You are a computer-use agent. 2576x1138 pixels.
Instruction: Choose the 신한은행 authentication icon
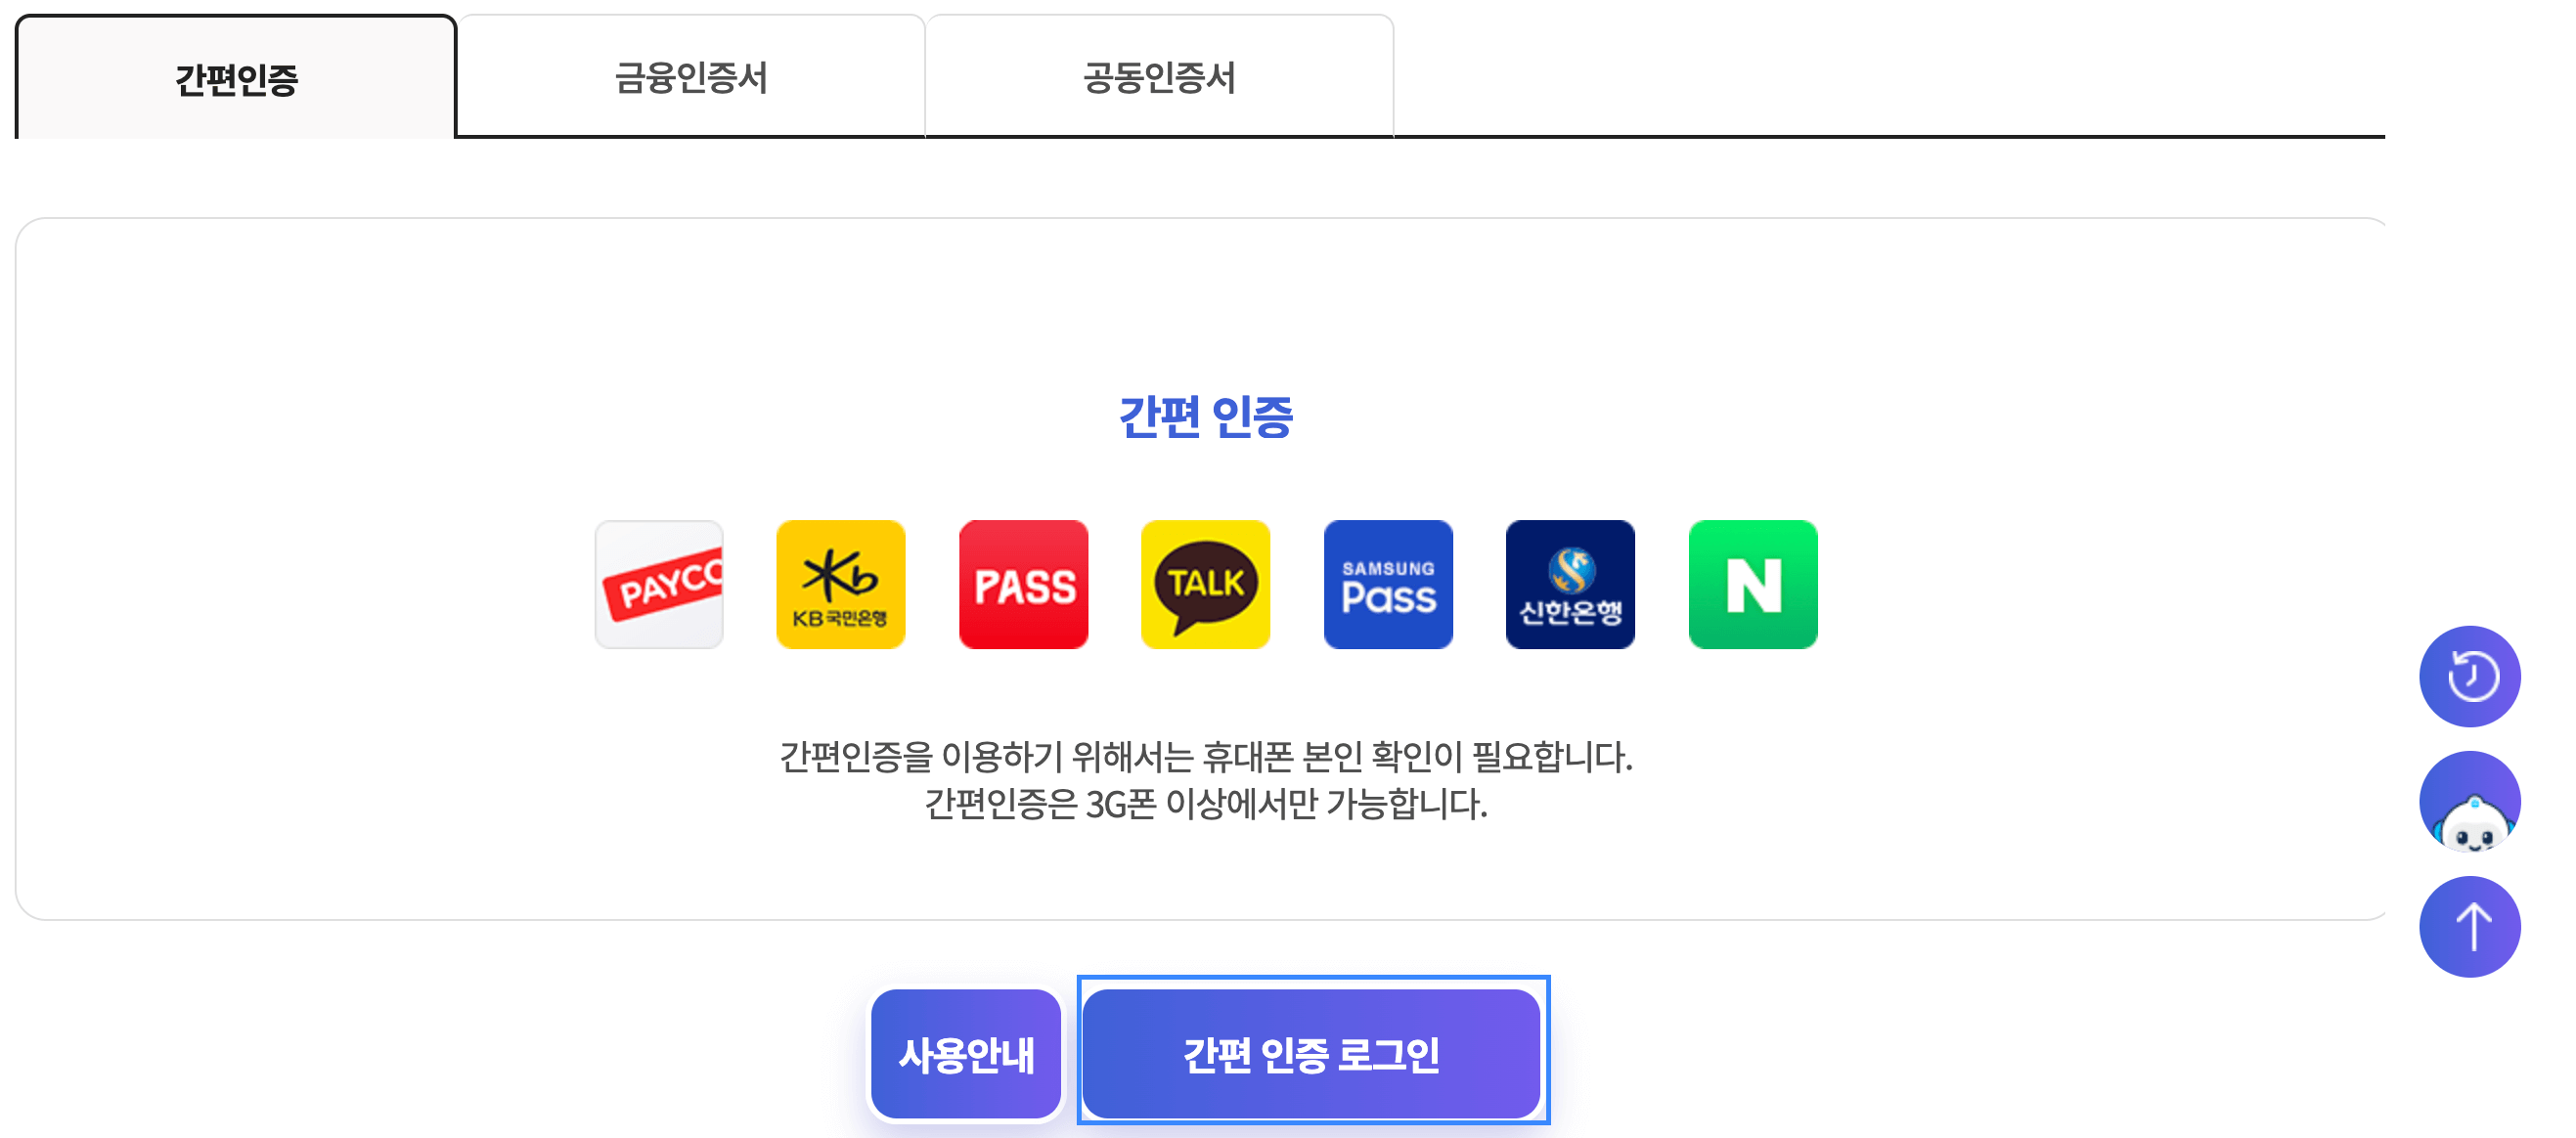click(x=1570, y=584)
